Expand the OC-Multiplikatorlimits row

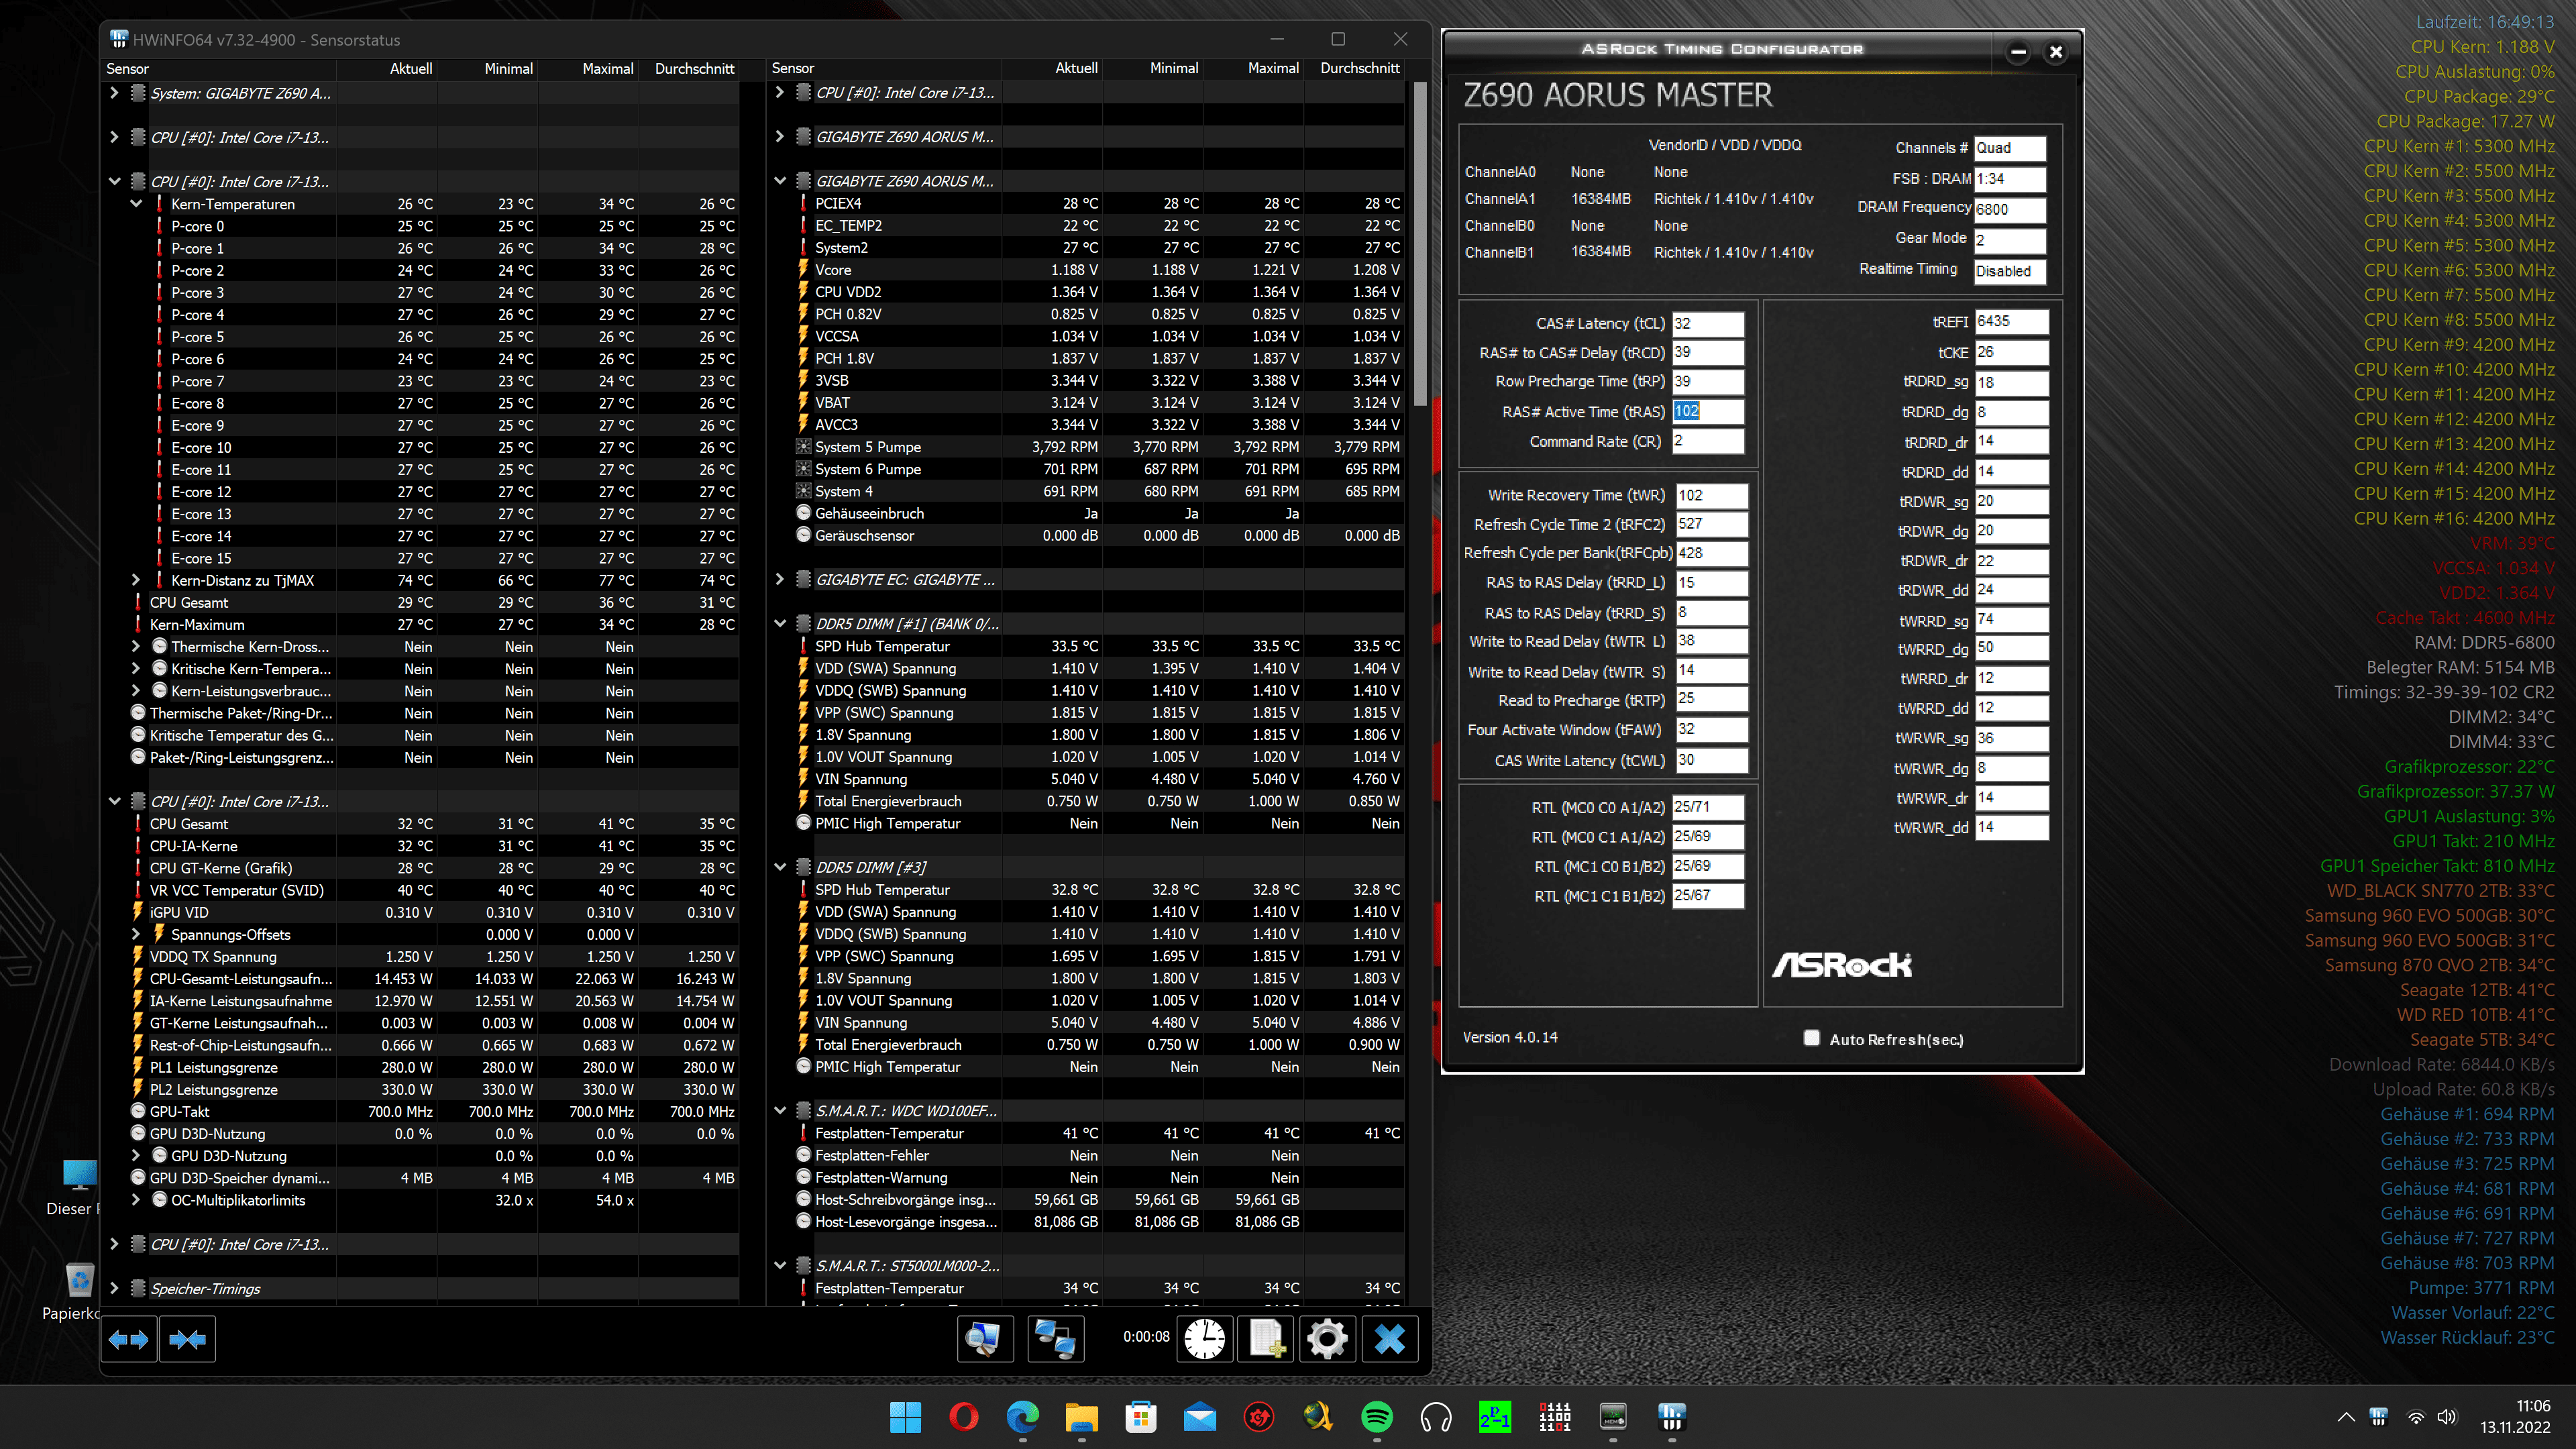click(136, 1200)
